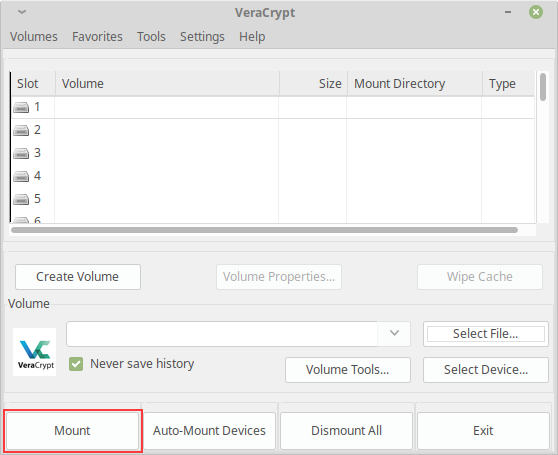The width and height of the screenshot is (558, 455).
Task: Click Select File button
Action: (485, 334)
